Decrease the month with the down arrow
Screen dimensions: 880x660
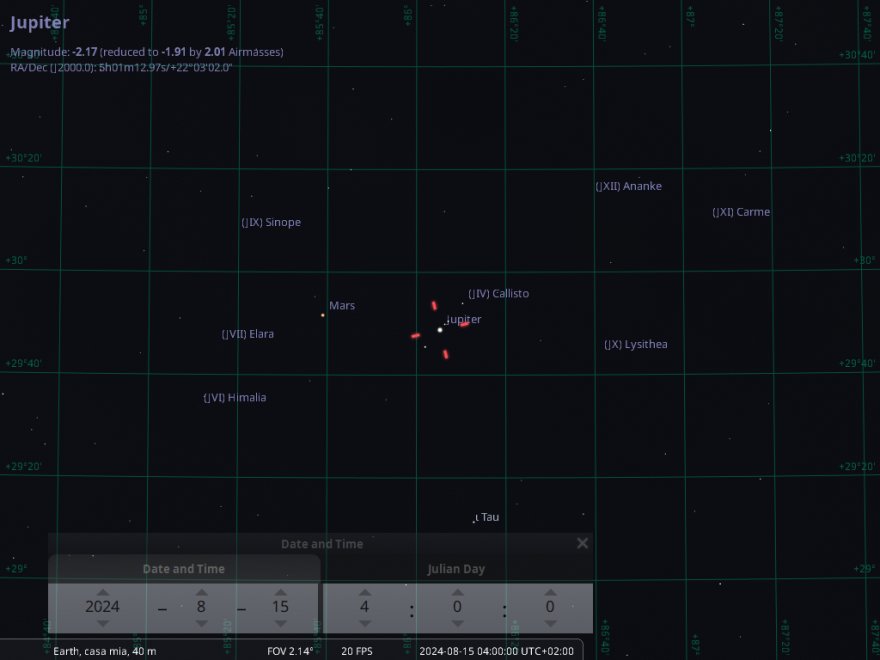pos(201,623)
